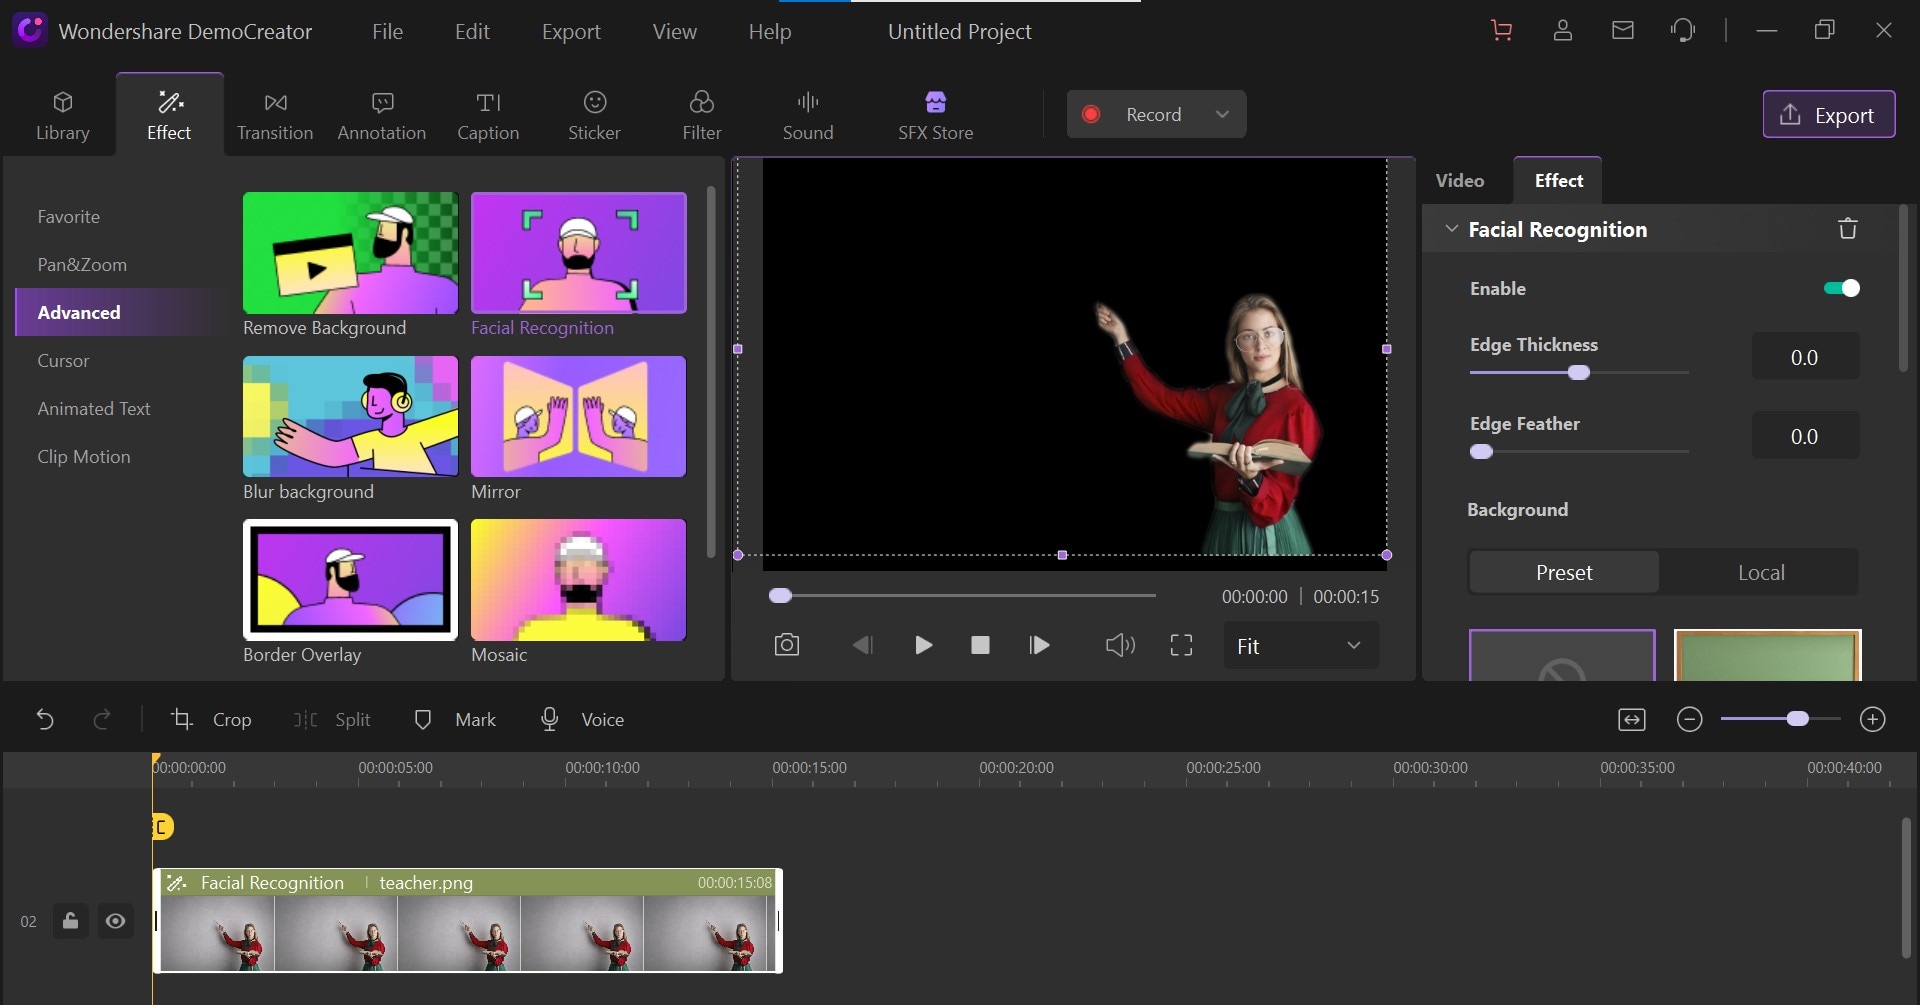Open the Caption panel
The width and height of the screenshot is (1920, 1005).
click(488, 116)
